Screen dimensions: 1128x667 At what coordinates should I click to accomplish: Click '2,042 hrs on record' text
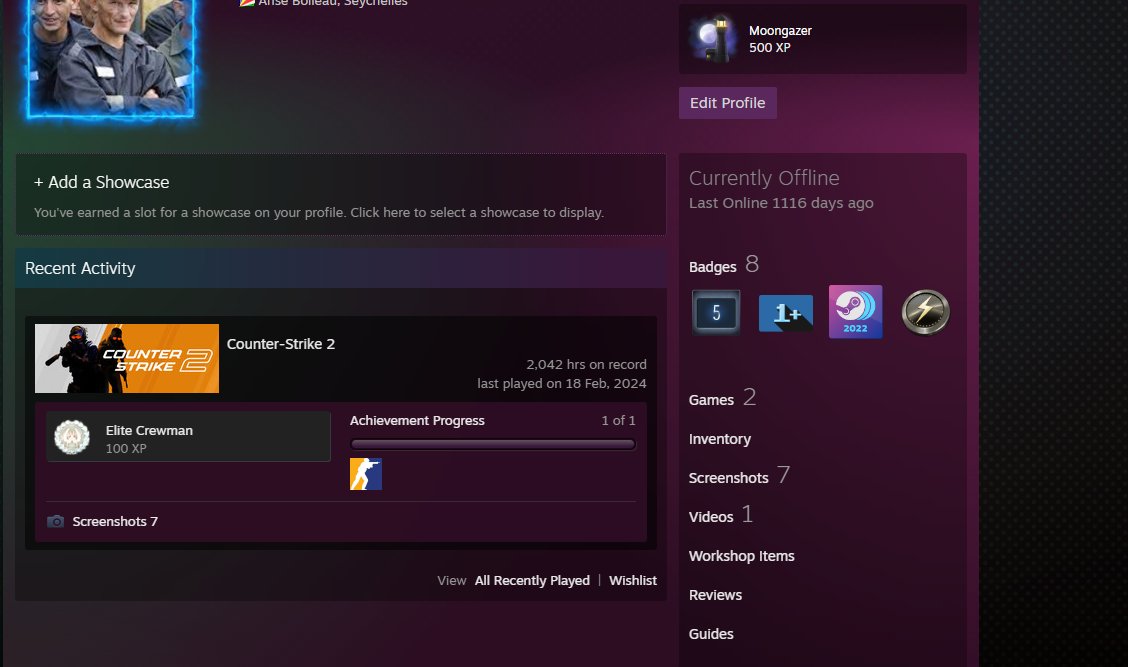click(x=586, y=364)
